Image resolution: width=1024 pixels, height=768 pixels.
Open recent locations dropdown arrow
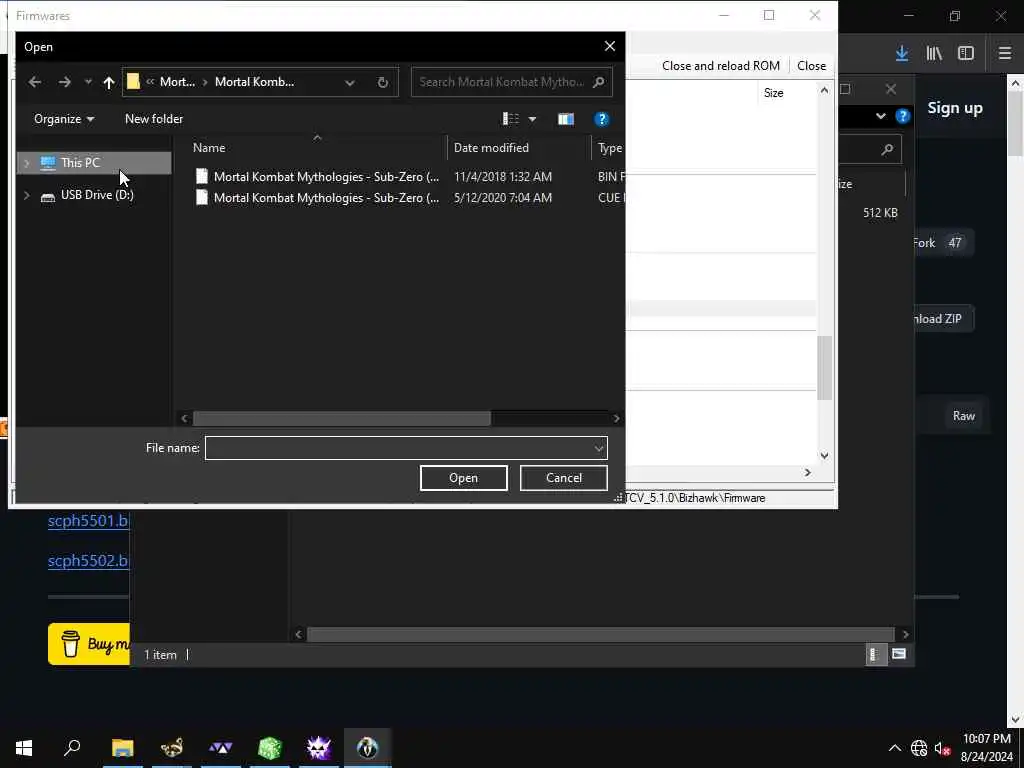click(88, 82)
